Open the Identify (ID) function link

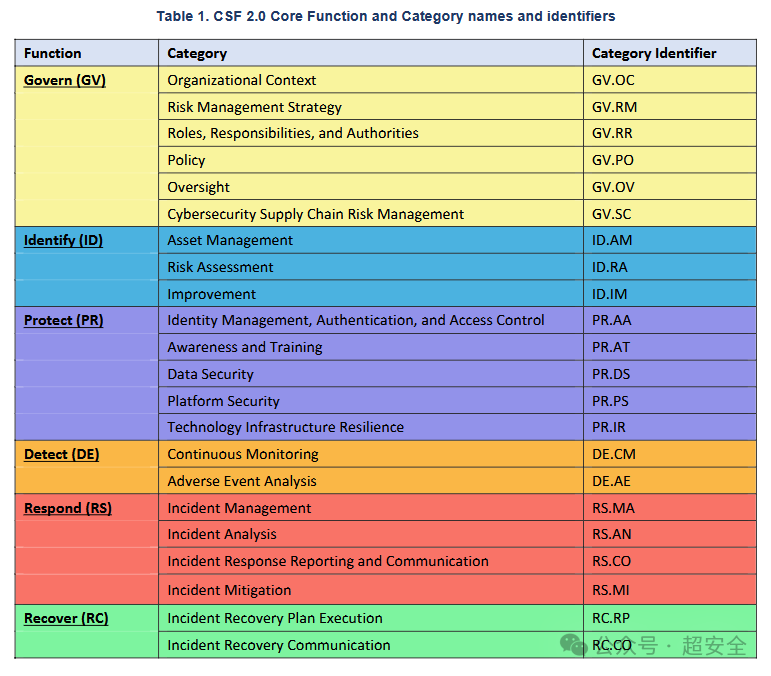[x=63, y=240]
